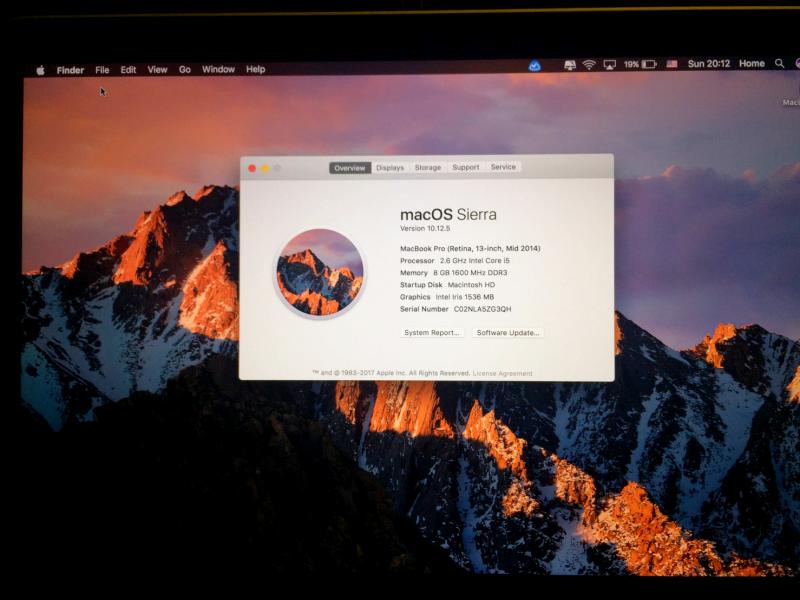Viewport: 800px width, 600px height.
Task: Open the Edit menu
Action: pyautogui.click(x=128, y=70)
